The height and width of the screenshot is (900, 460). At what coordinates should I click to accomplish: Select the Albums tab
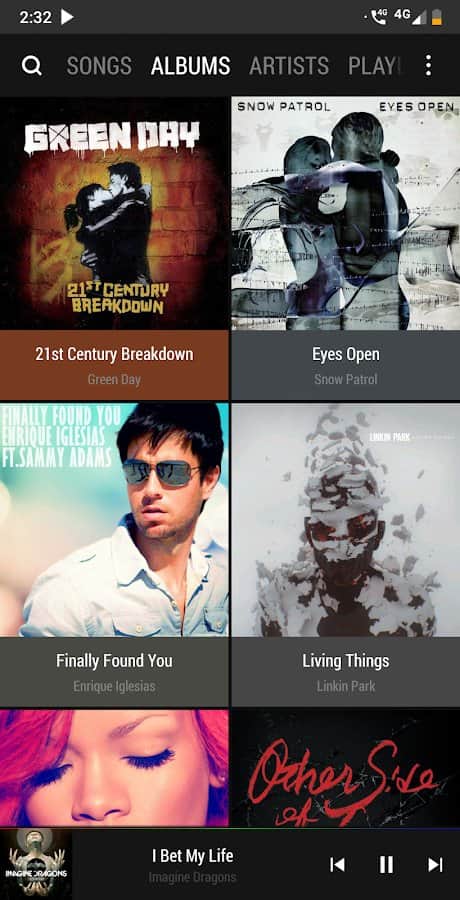(x=191, y=66)
